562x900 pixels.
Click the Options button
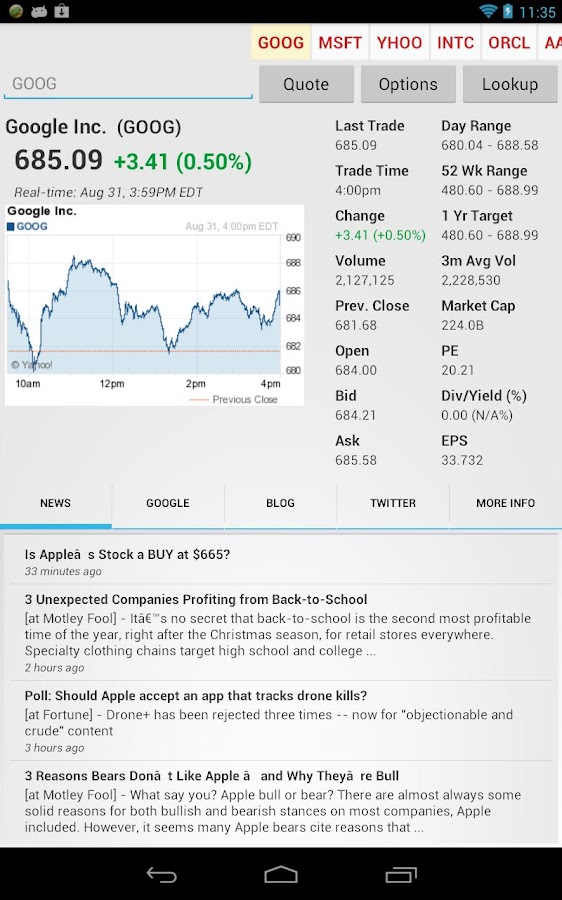tap(408, 84)
